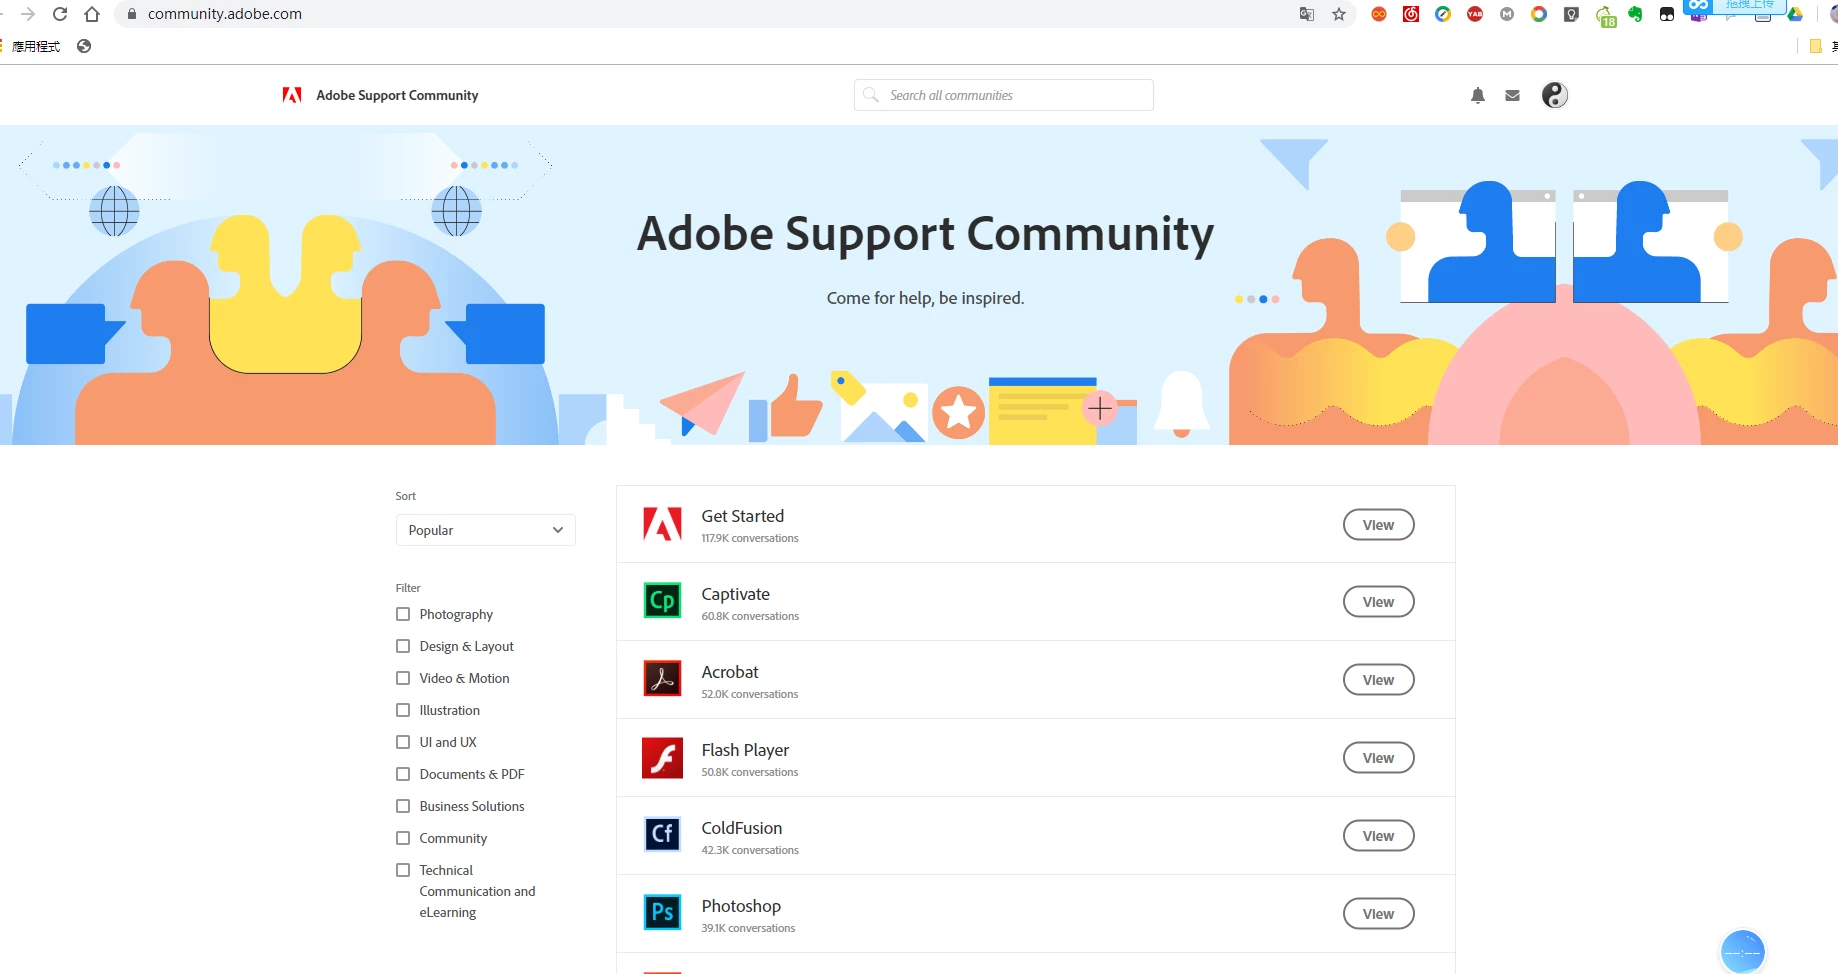Open the Photoshop title link

pos(741,906)
